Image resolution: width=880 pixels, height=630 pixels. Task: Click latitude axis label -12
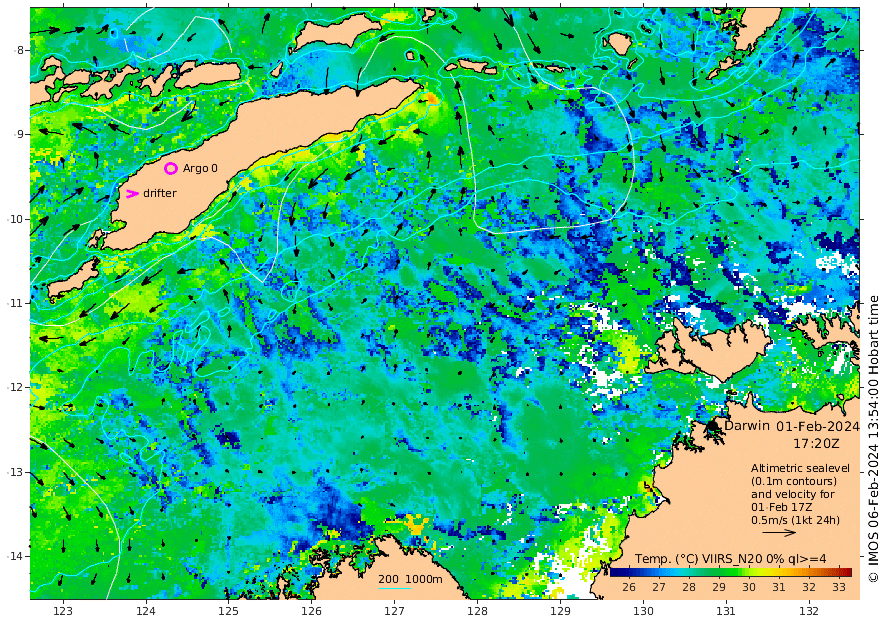point(16,387)
